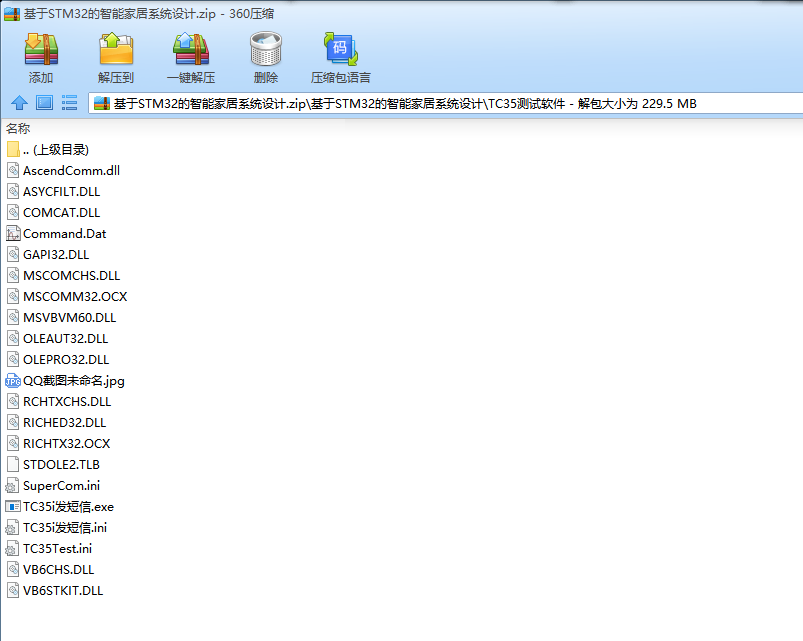Click the folder icon of 上级目录 entry

(13, 149)
